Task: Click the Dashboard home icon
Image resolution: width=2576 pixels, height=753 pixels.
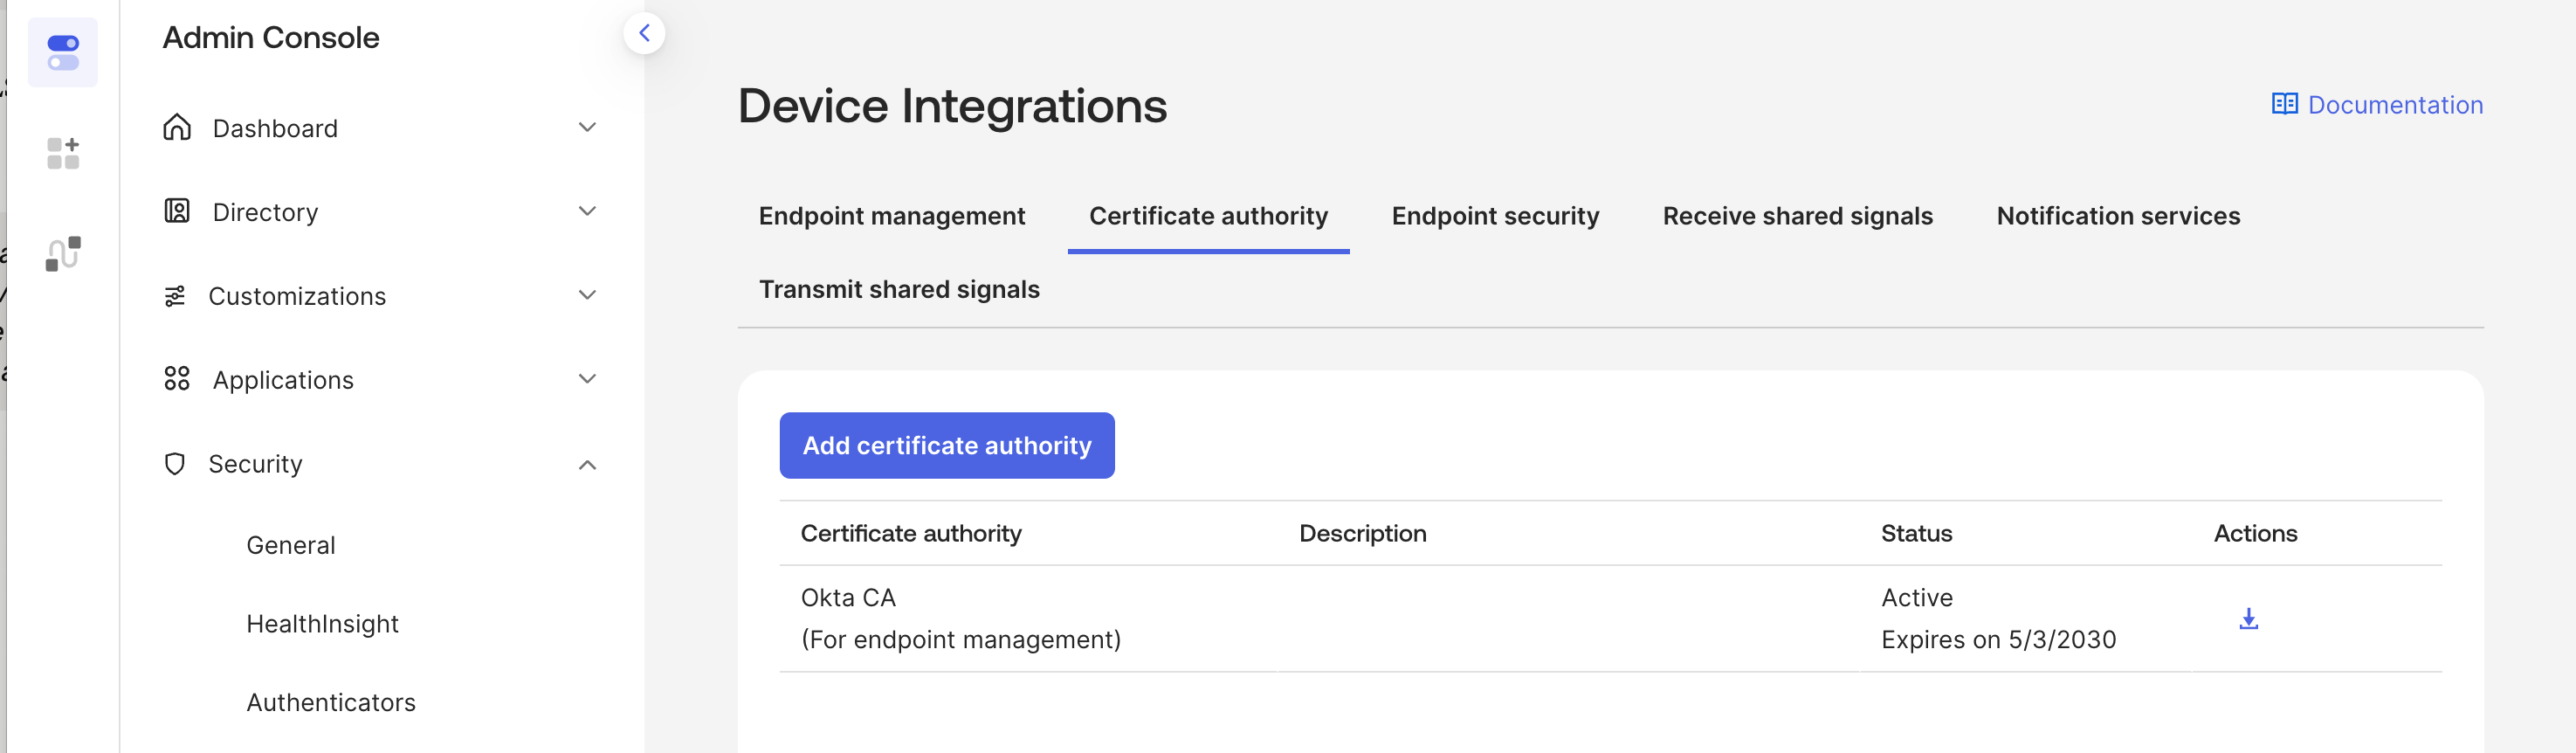Action: (177, 127)
